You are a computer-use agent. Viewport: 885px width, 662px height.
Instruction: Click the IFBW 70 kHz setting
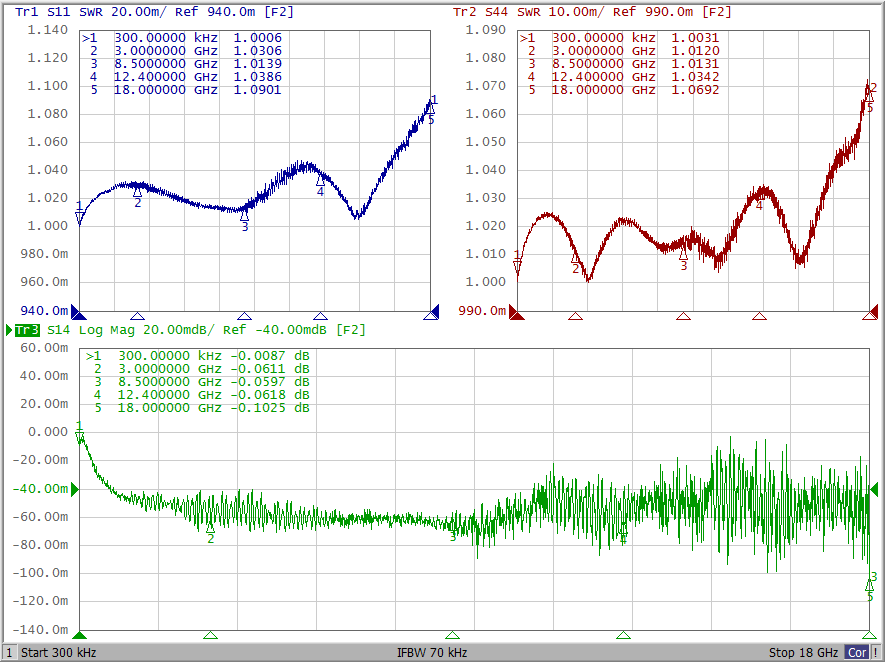pos(432,652)
